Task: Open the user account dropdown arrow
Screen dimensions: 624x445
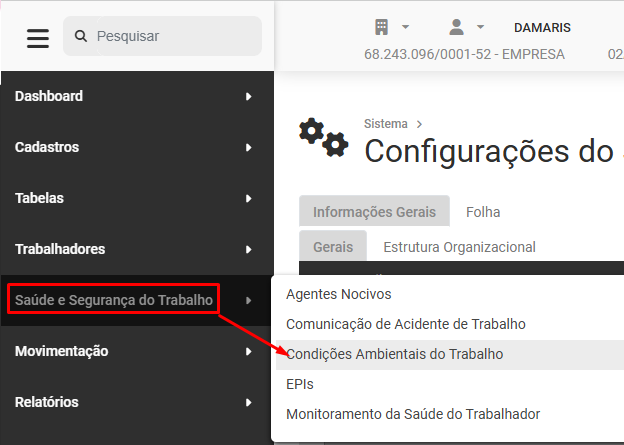Action: point(480,27)
